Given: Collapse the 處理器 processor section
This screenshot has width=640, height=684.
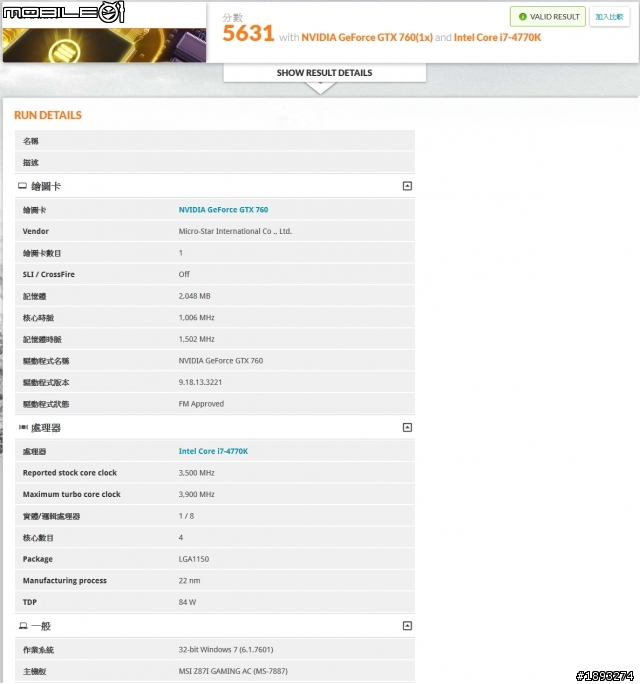Looking at the screenshot, I should 407,428.
